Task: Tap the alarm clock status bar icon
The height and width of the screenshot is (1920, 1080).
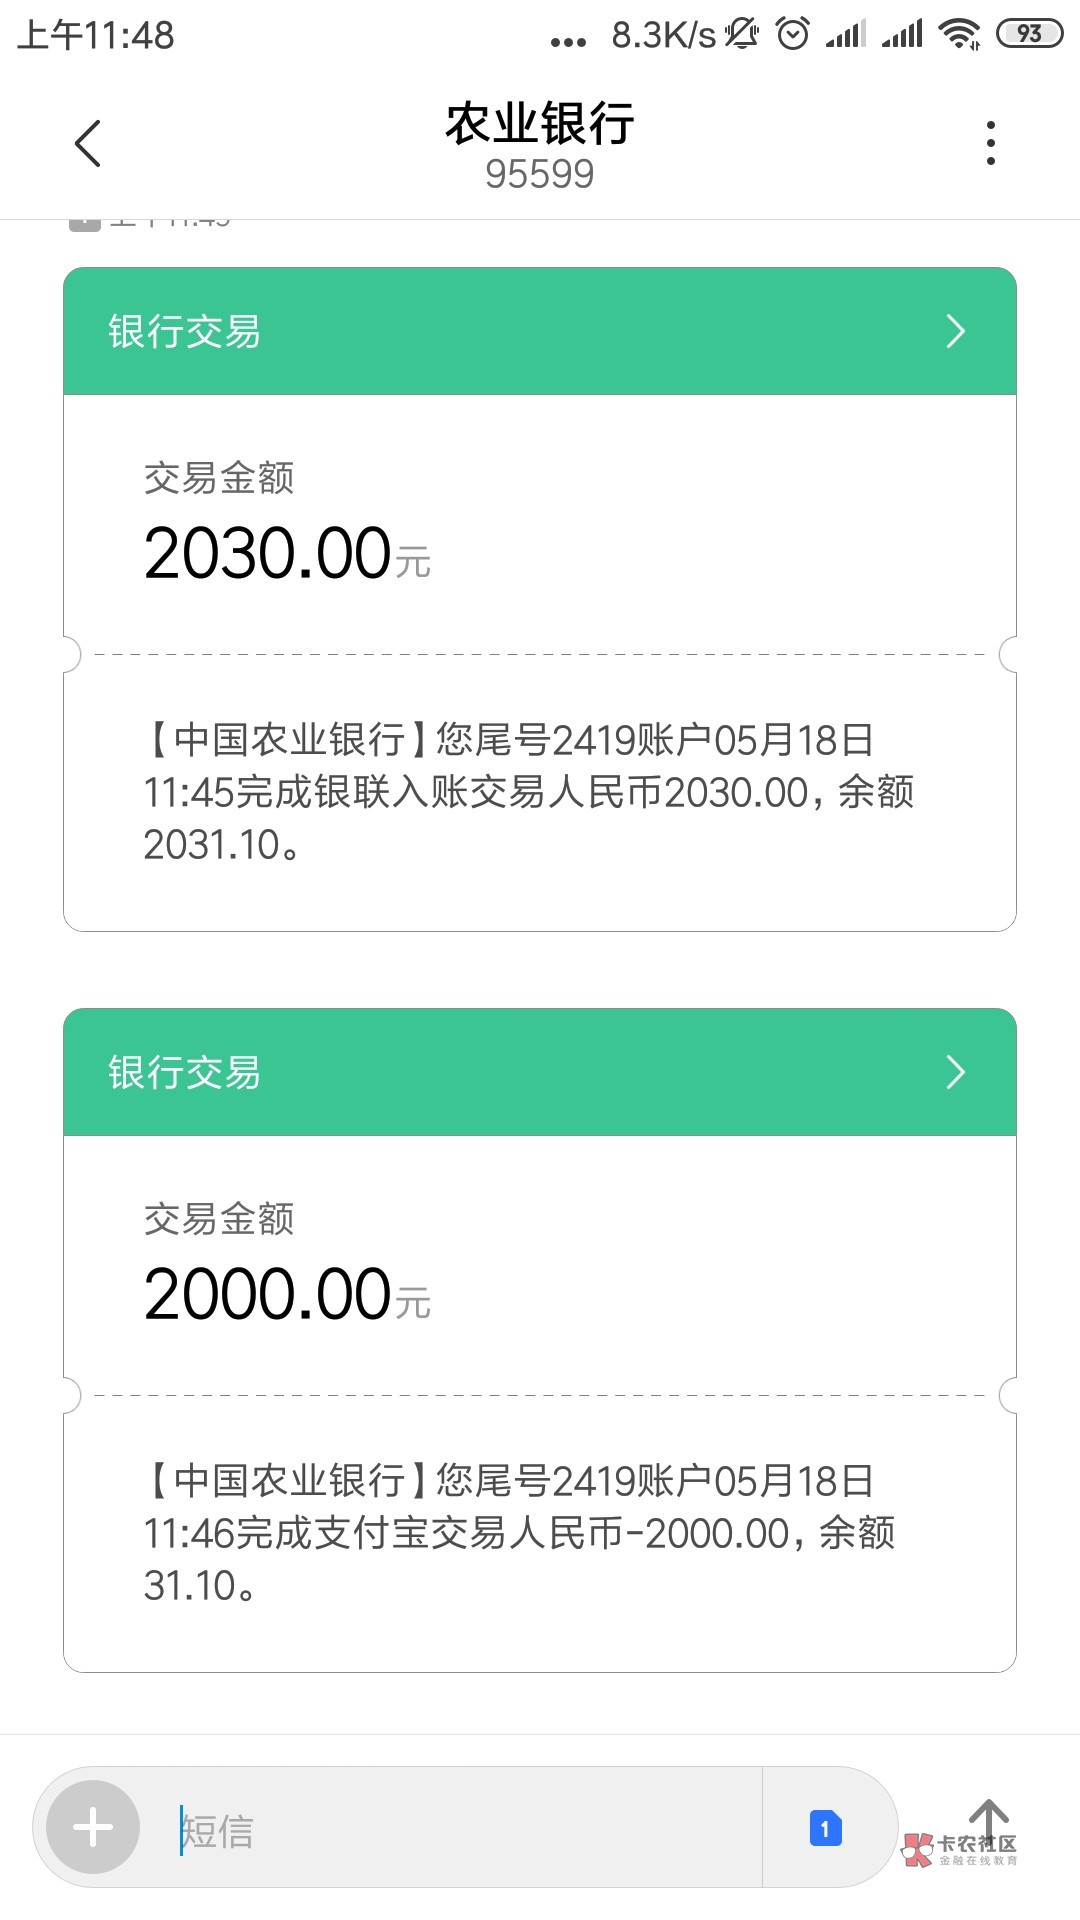Action: pos(793,34)
